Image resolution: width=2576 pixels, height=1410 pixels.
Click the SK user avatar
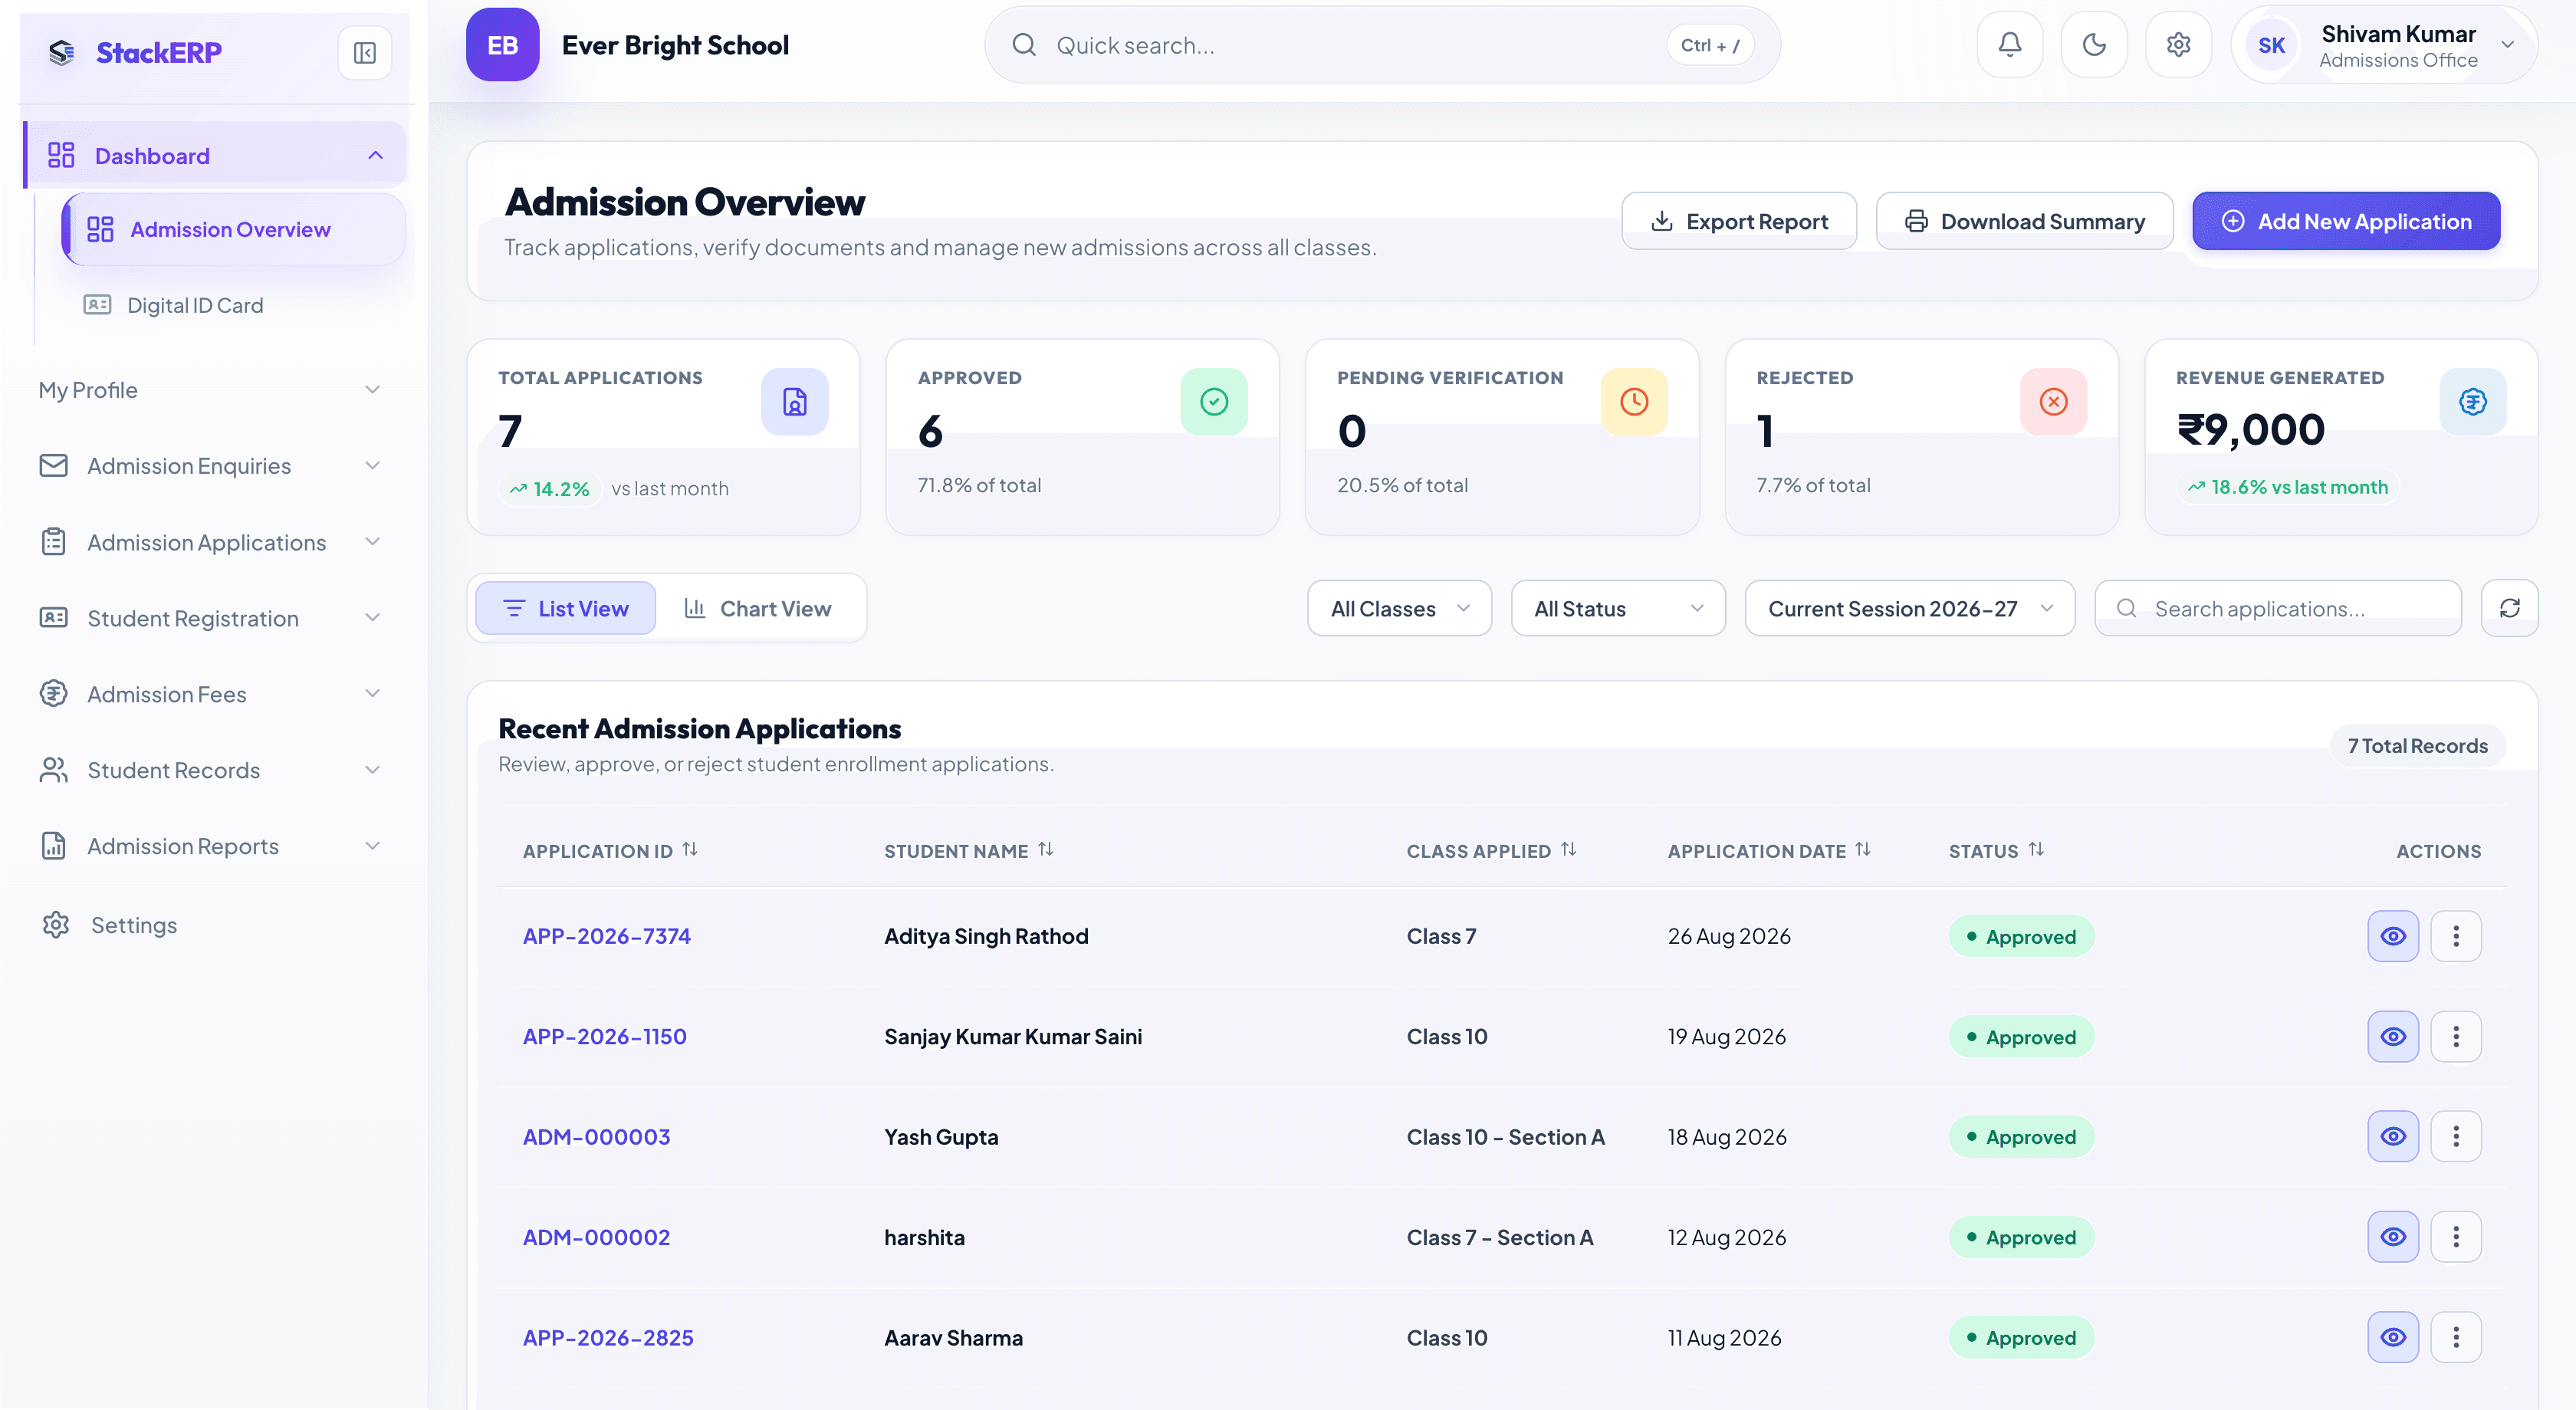[x=2271, y=45]
